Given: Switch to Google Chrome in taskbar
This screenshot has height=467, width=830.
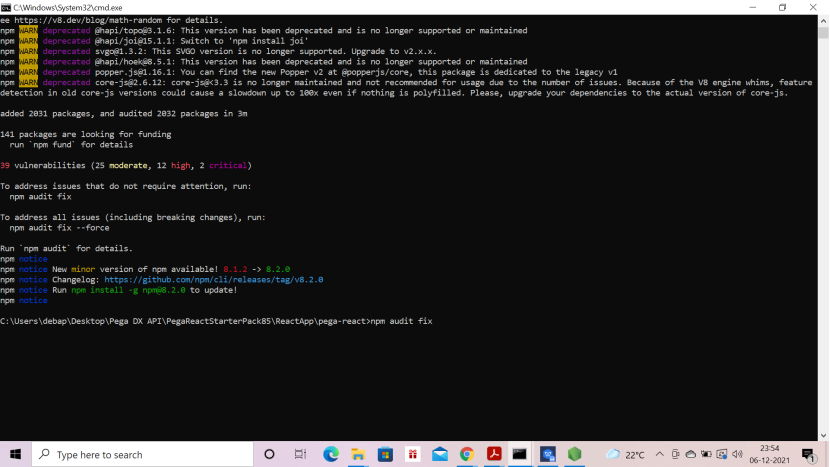Looking at the screenshot, I should point(466,454).
